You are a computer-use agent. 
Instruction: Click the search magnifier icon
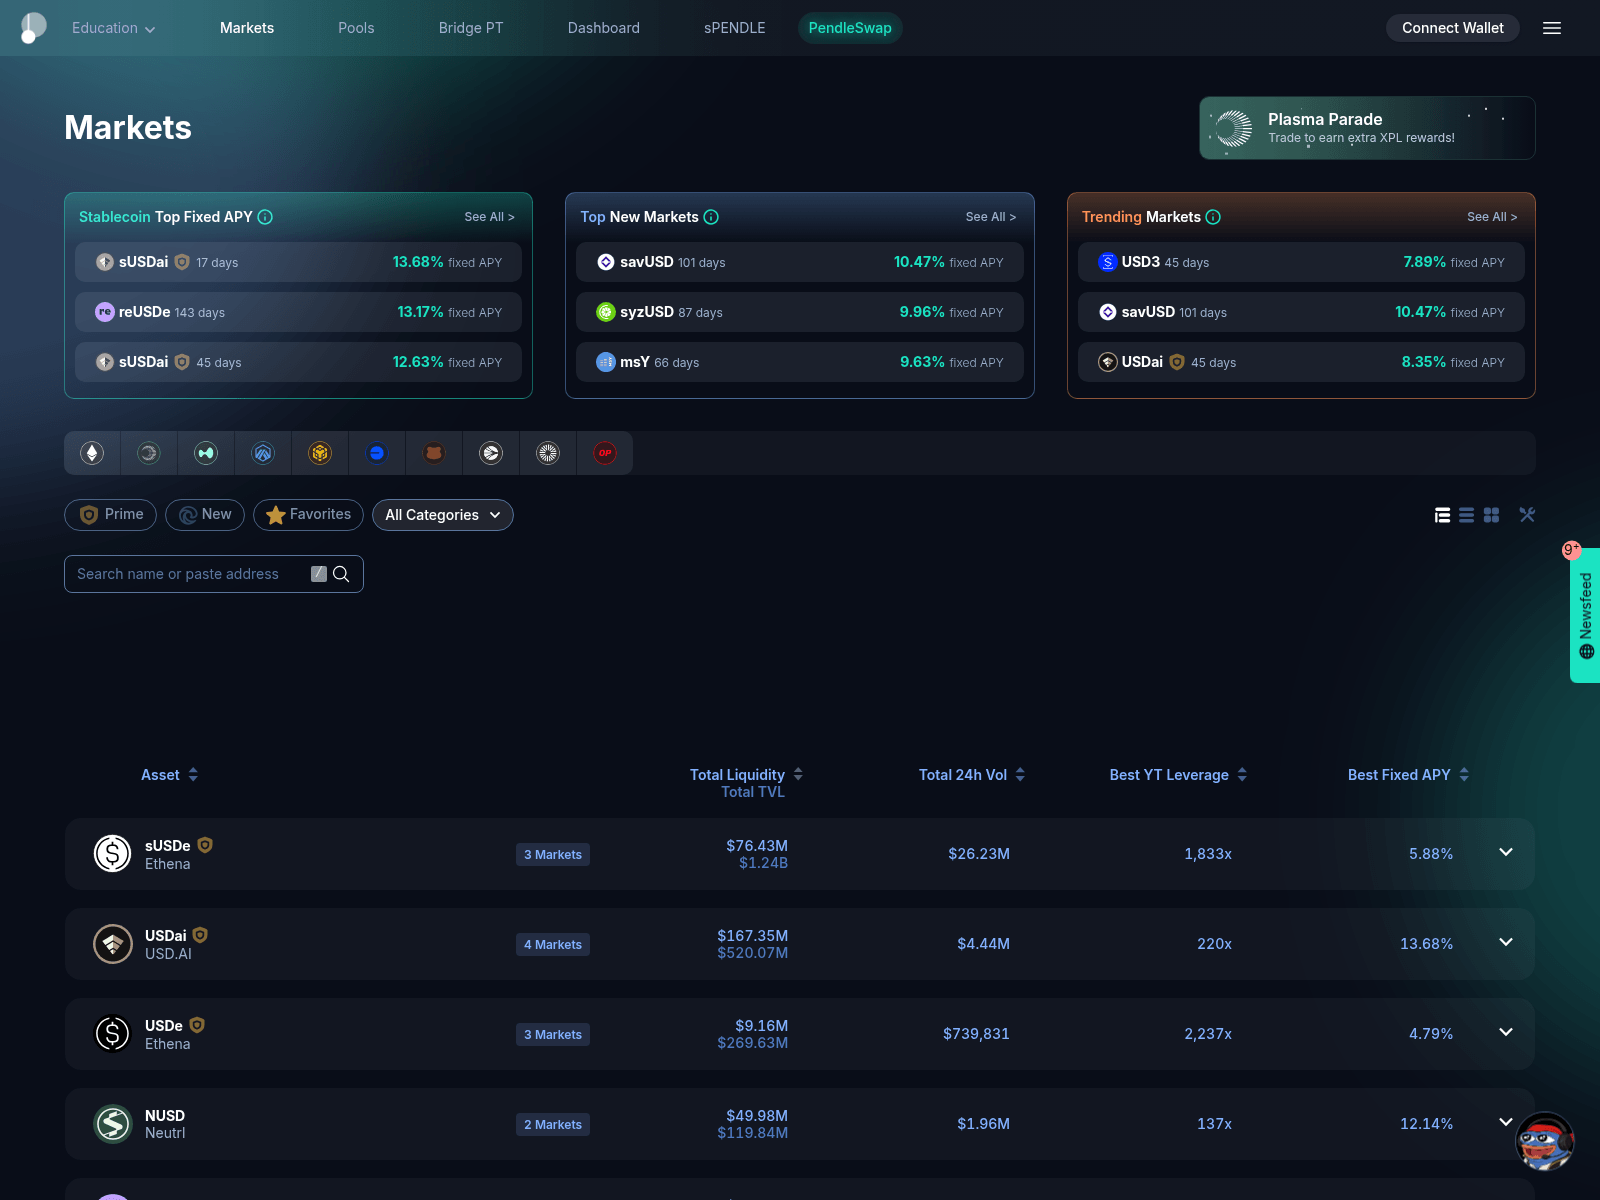point(341,574)
